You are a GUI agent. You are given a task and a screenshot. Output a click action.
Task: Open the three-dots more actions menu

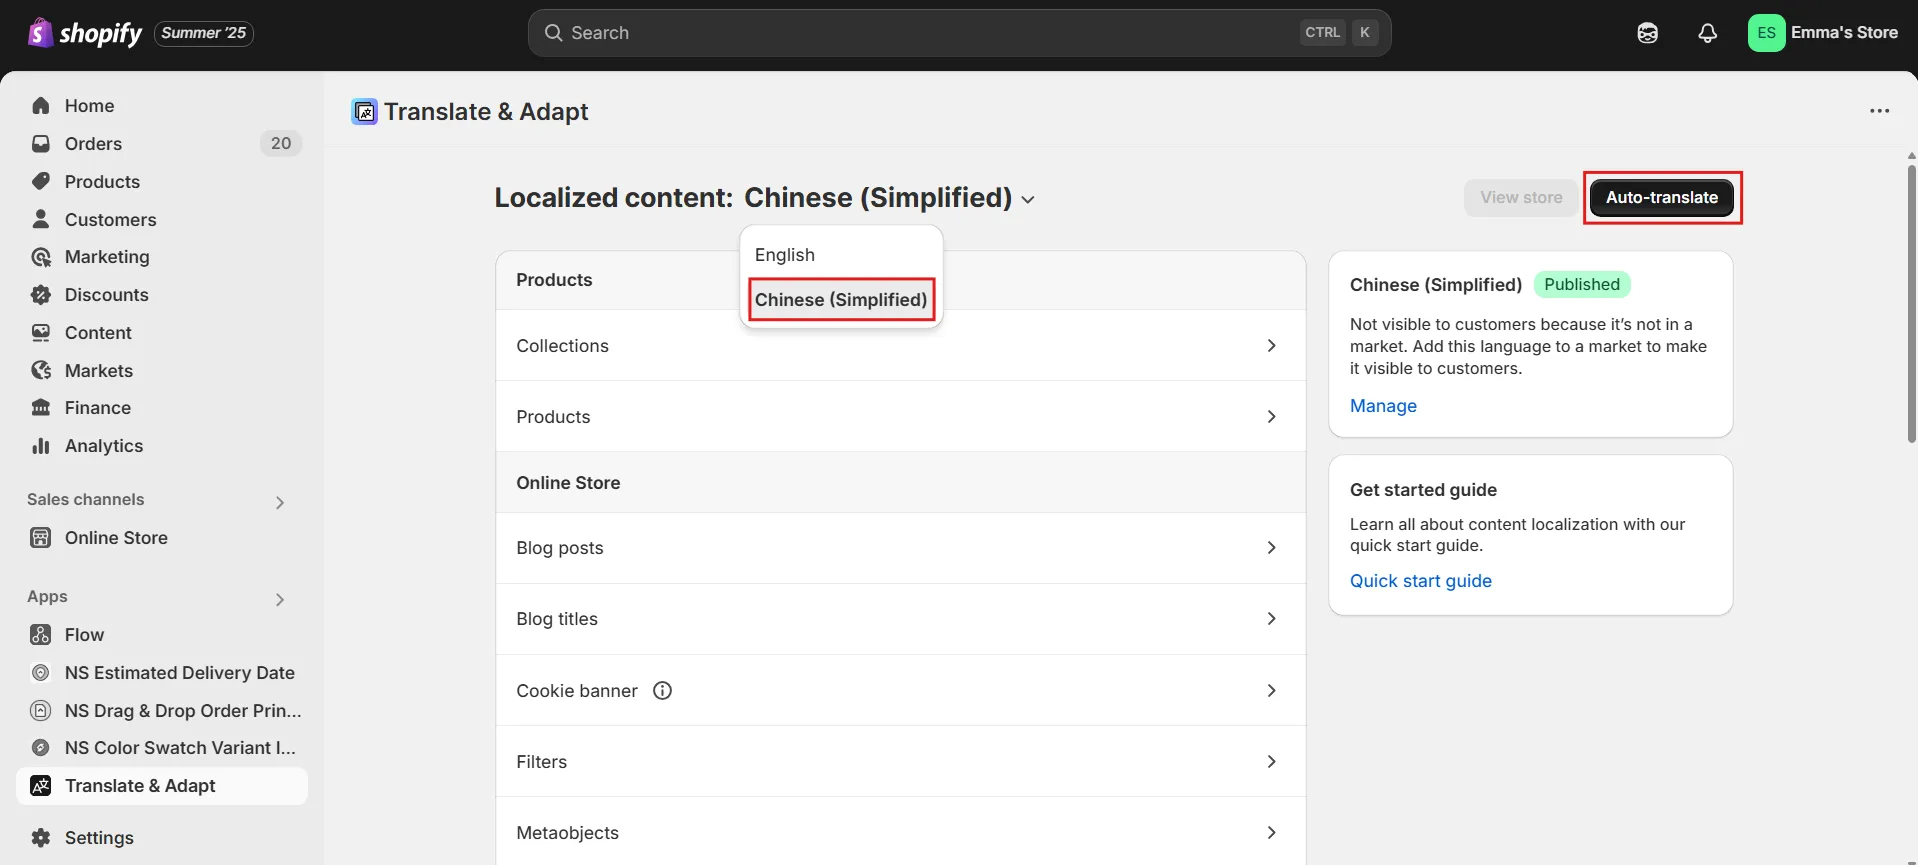pos(1880,111)
